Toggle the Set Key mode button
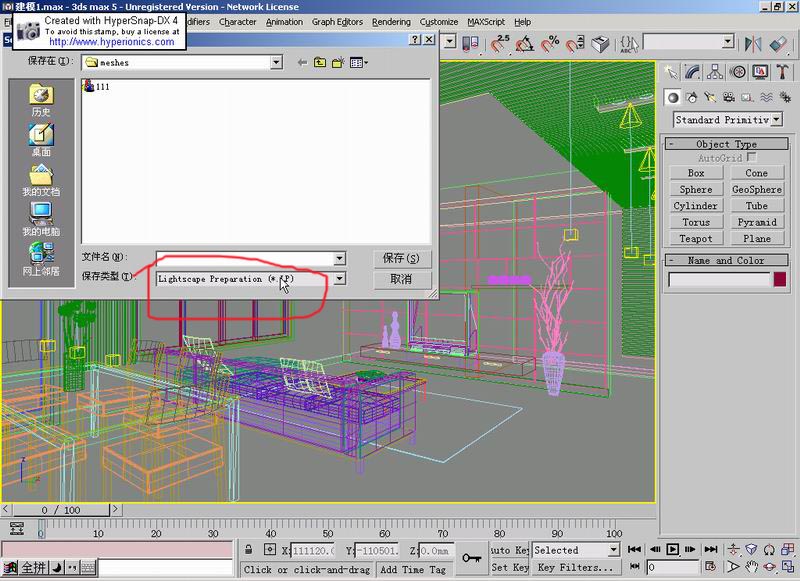This screenshot has height=581, width=800. click(509, 567)
